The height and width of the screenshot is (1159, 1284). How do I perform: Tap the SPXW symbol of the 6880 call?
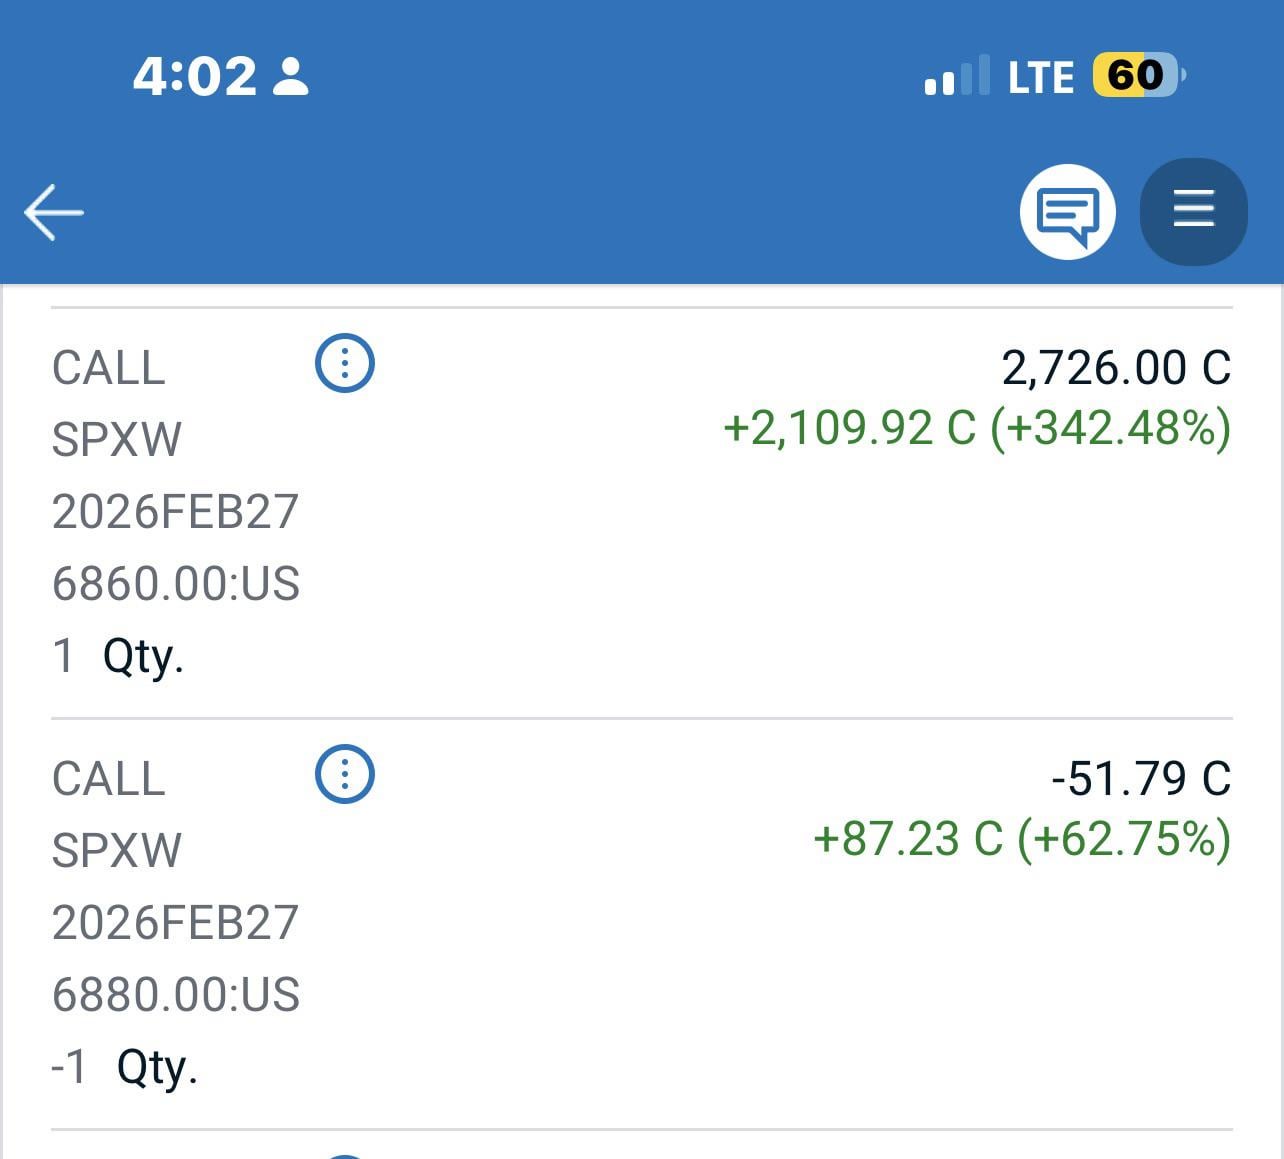pos(117,851)
